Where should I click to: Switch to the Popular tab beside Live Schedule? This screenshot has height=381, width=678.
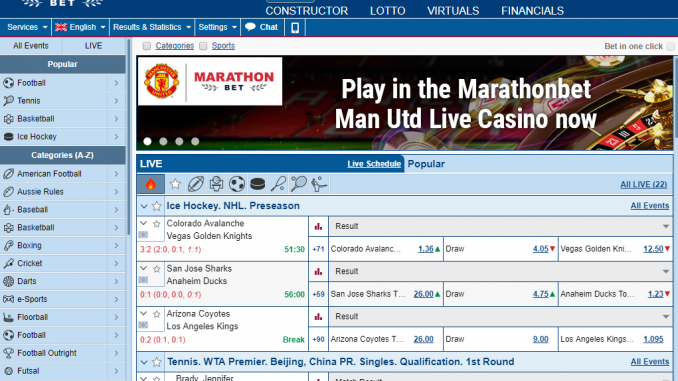[x=426, y=164]
